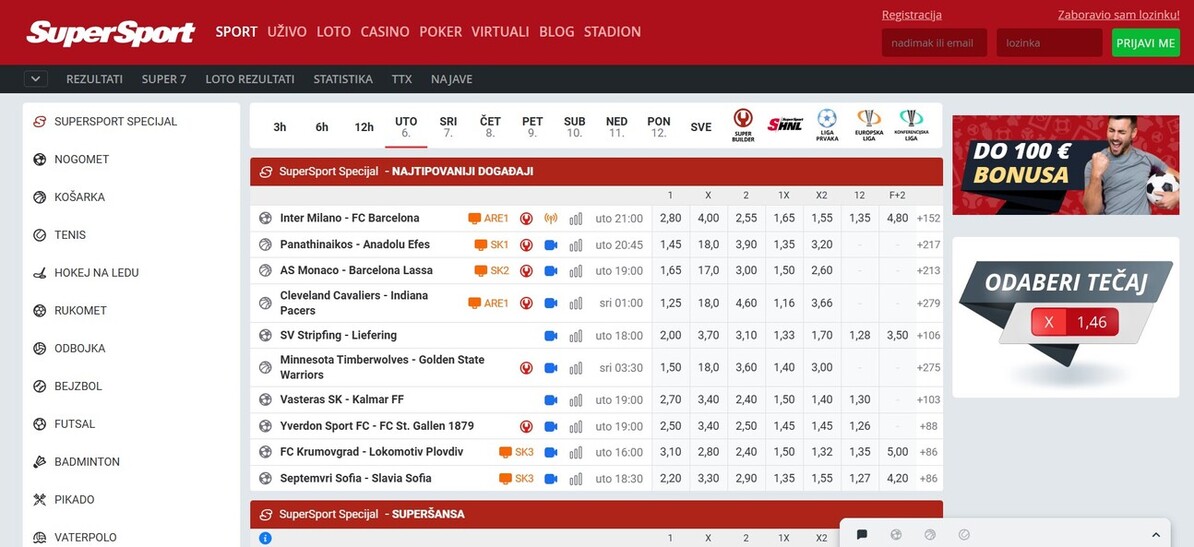
Task: Select odds 4,60 for Indiana Pacers win
Action: [x=746, y=303]
